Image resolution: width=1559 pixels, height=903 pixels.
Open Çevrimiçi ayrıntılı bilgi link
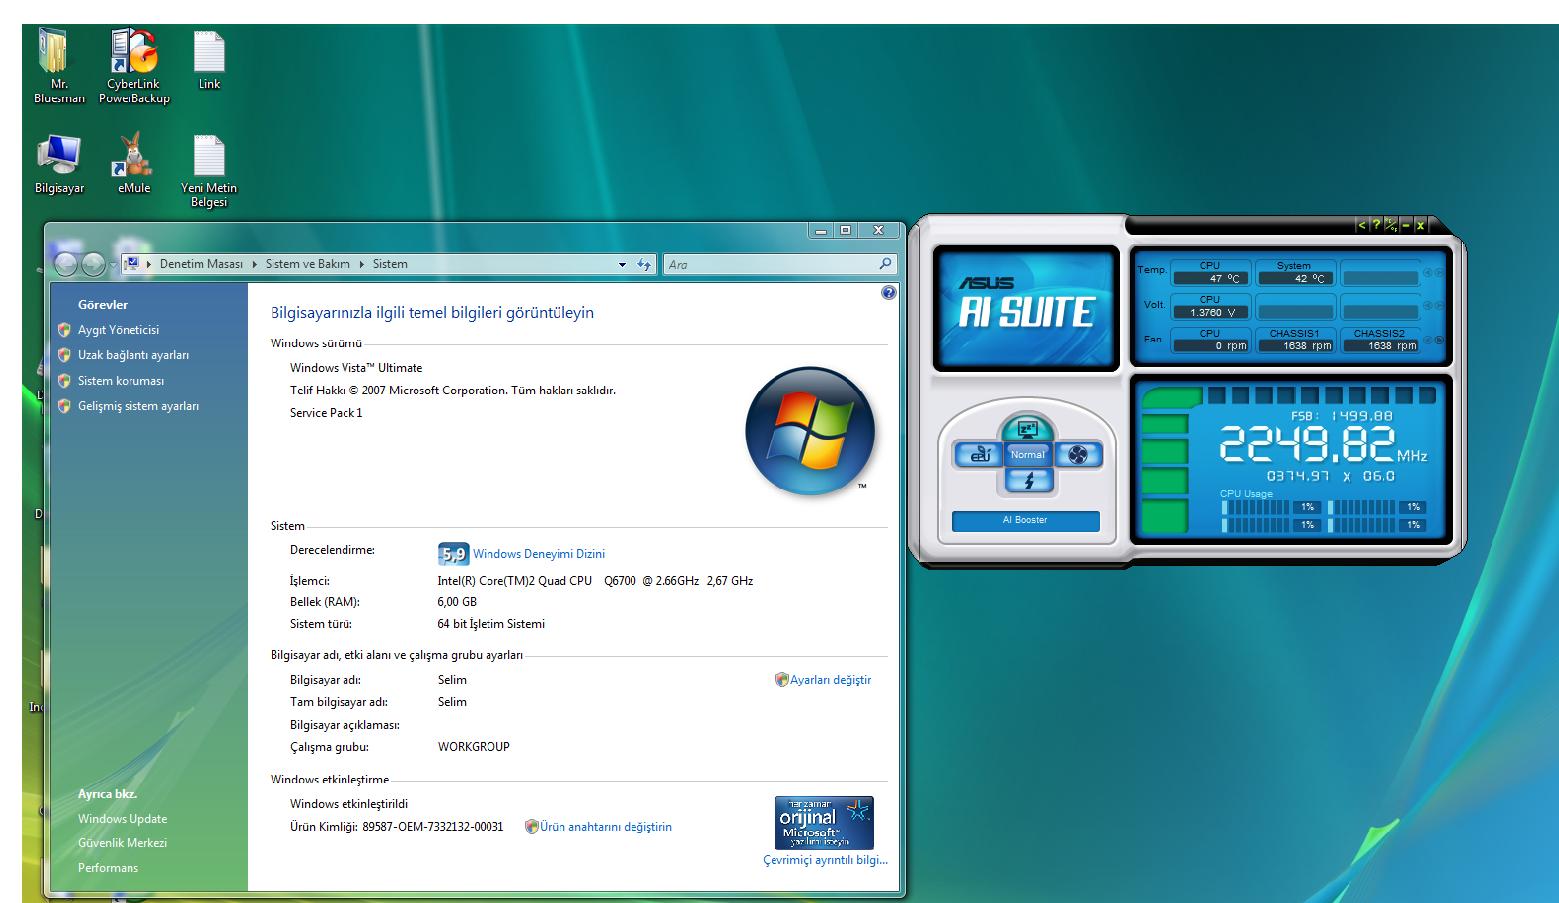coord(825,860)
